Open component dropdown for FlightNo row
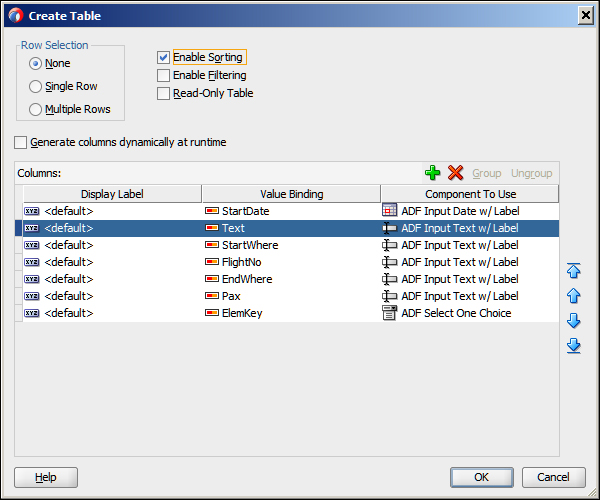600x500 pixels. tap(470, 262)
